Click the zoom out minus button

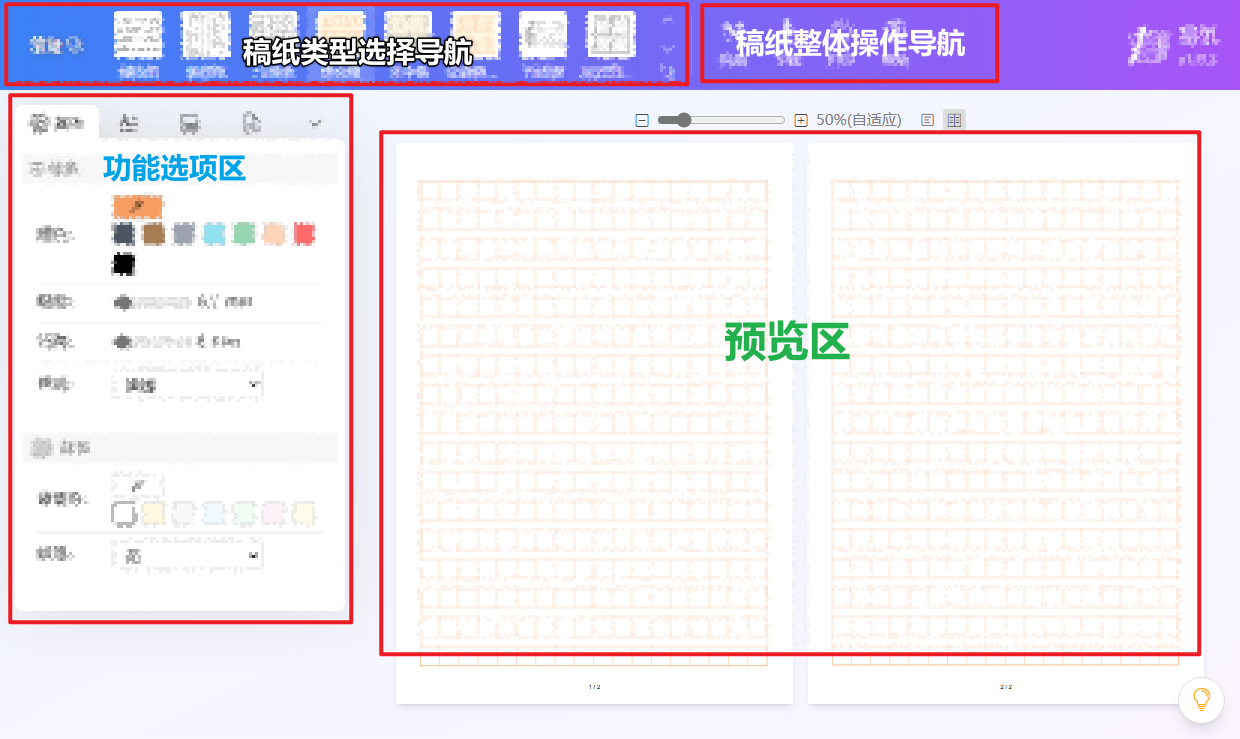click(642, 120)
